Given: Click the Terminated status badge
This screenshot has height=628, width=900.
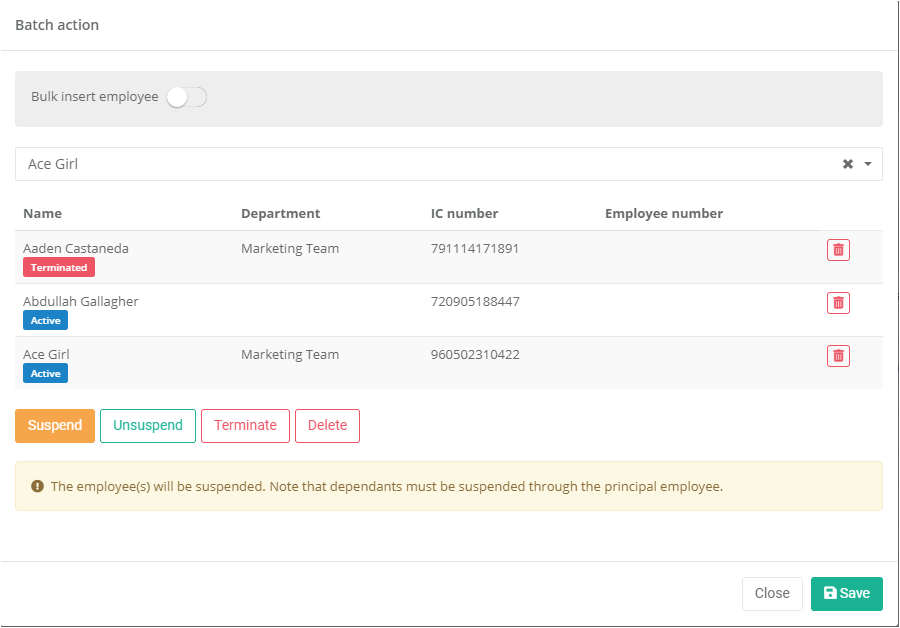Looking at the screenshot, I should tap(59, 268).
